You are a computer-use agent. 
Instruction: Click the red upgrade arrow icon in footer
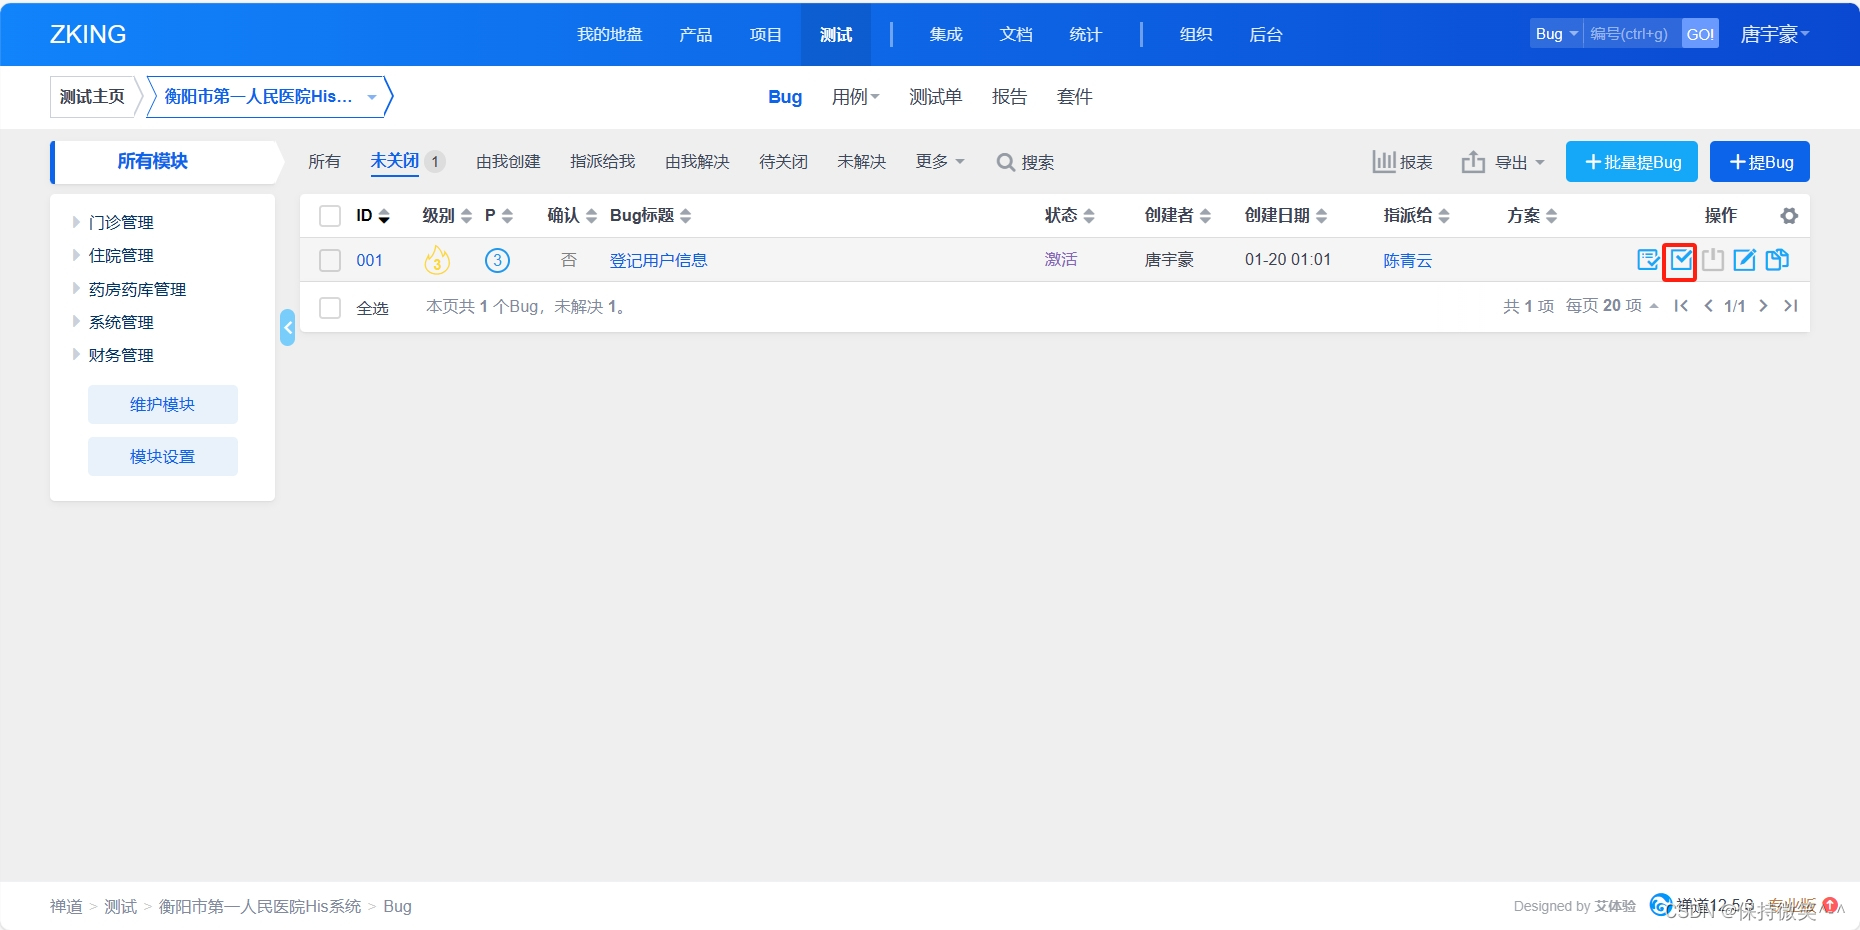click(1830, 905)
